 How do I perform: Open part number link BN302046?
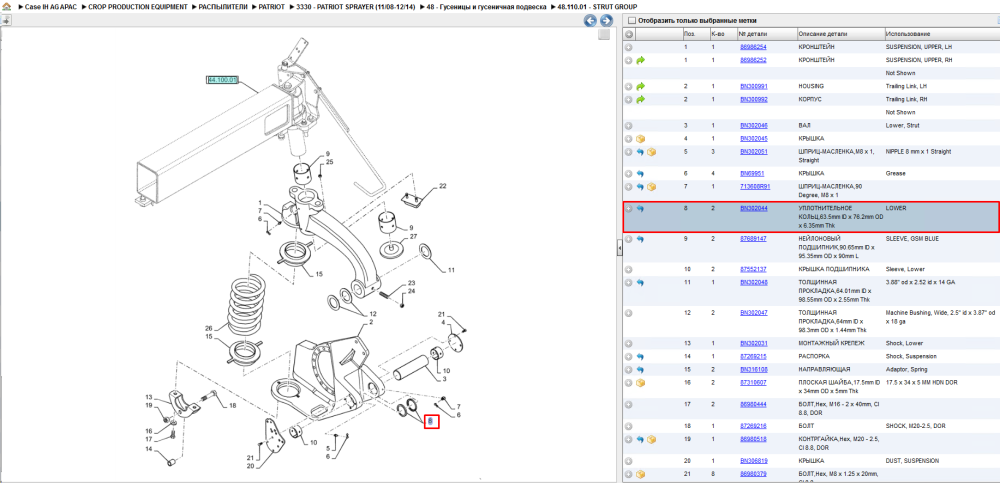754,126
